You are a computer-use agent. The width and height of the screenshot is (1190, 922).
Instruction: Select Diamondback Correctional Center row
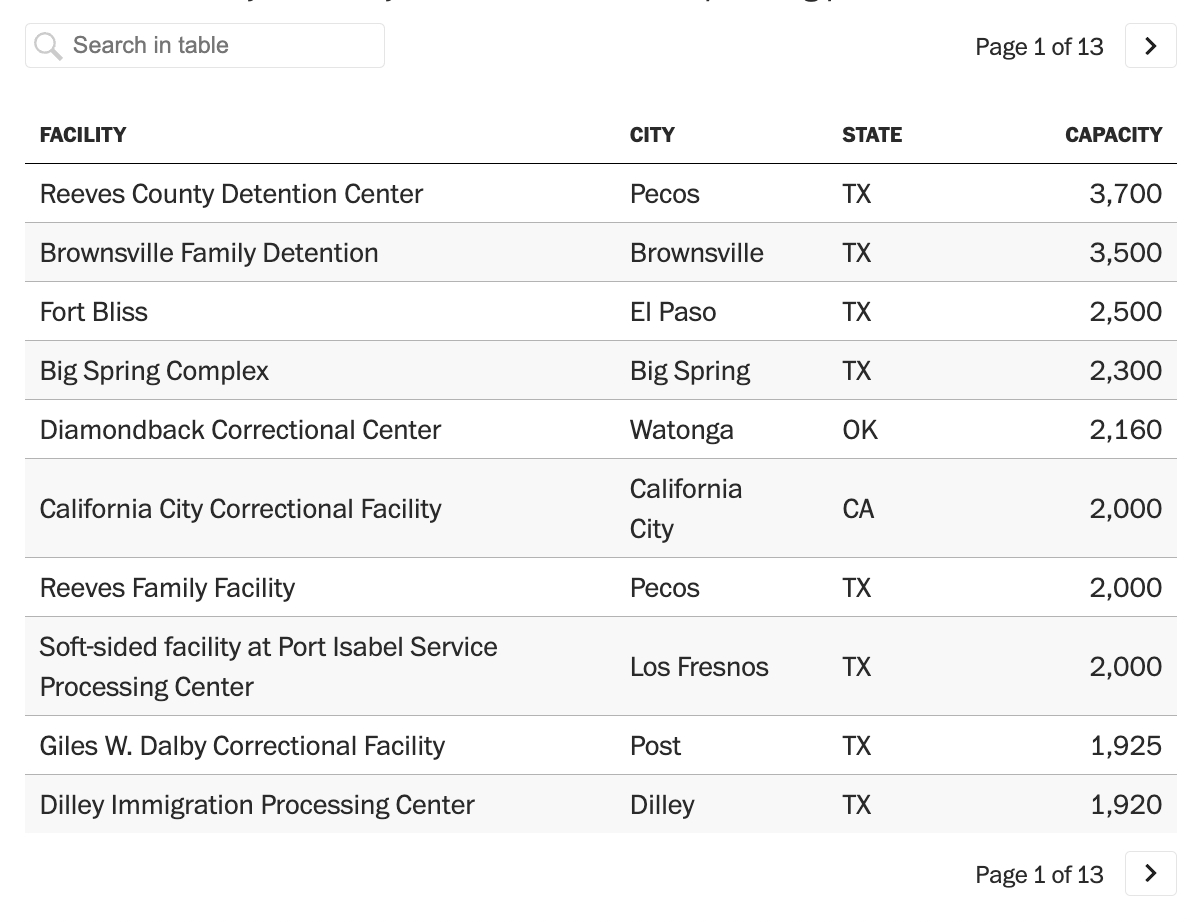pos(240,430)
